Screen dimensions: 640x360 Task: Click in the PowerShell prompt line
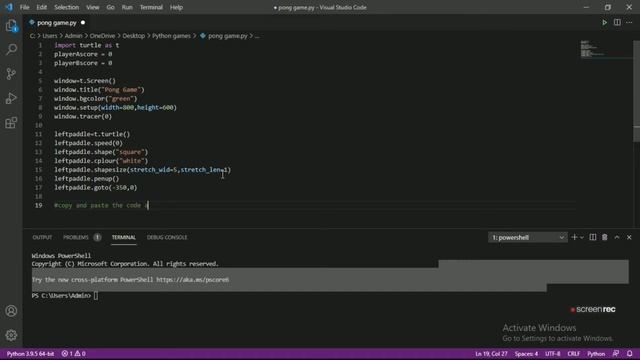click(x=64, y=296)
